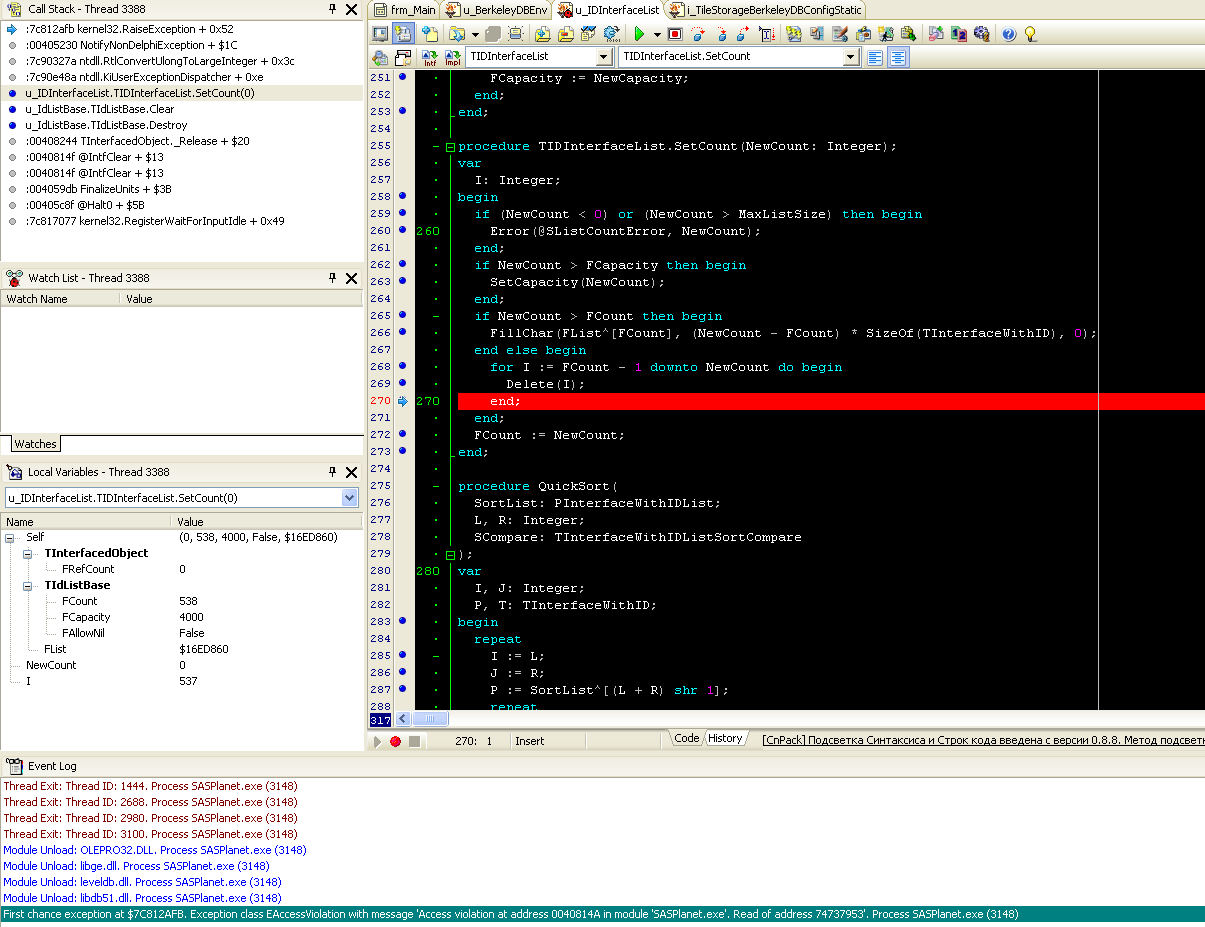This screenshot has height=927, width=1205.
Task: Collapse the TIdListBase tree node
Action: coord(29,585)
